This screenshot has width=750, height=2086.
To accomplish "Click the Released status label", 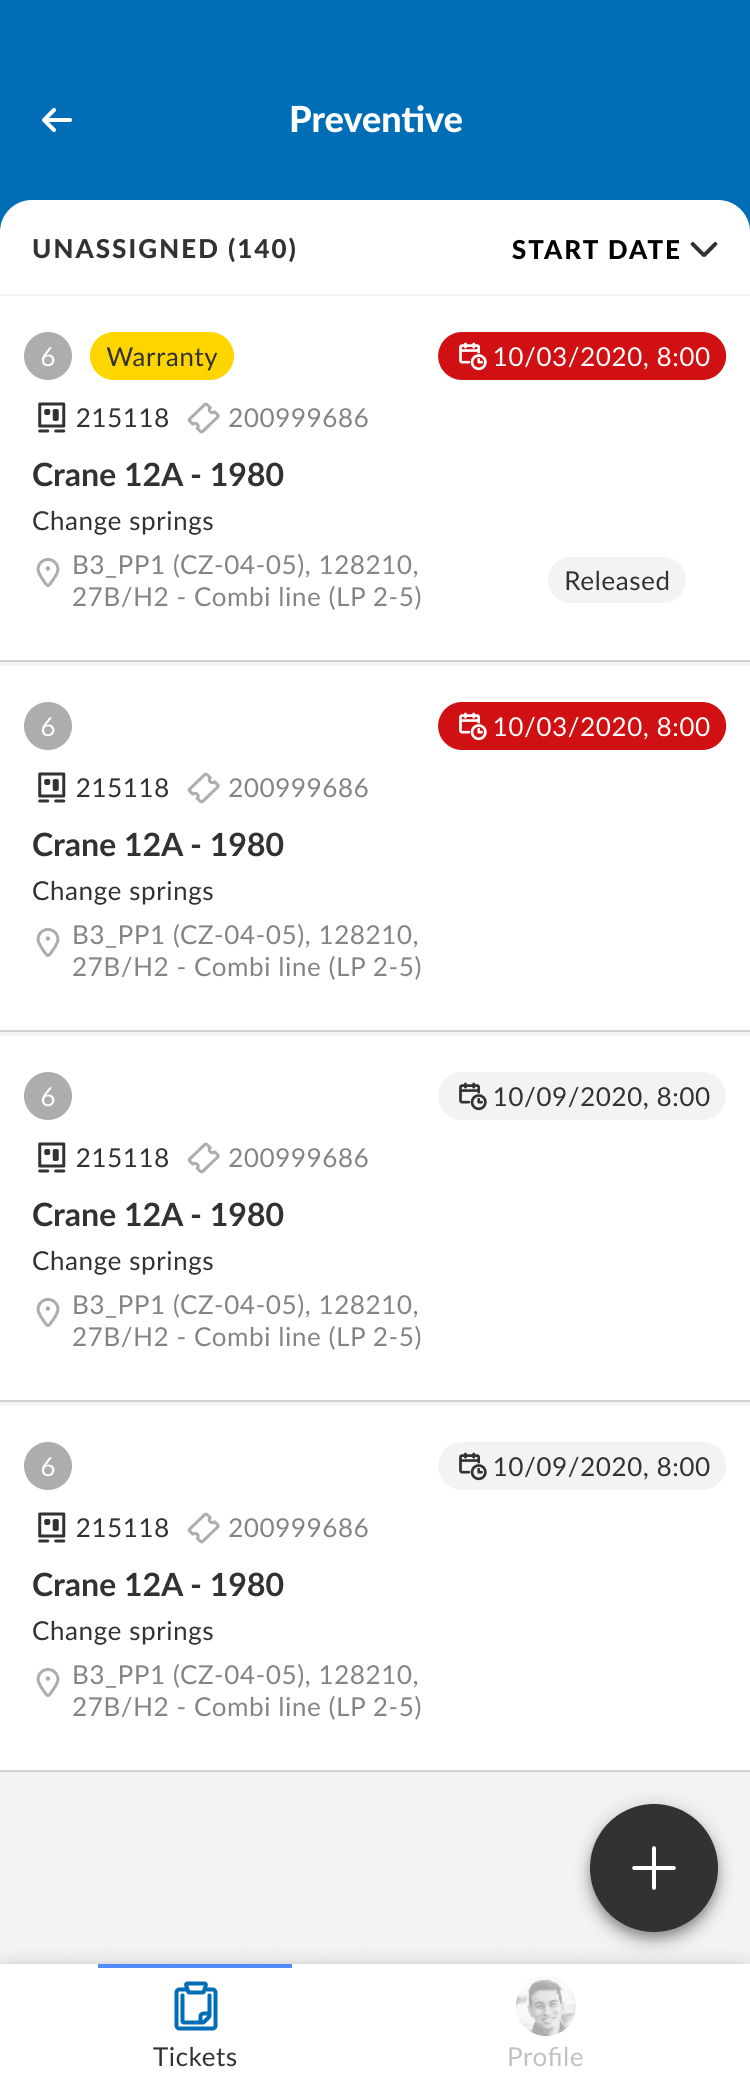I will coord(617,581).
